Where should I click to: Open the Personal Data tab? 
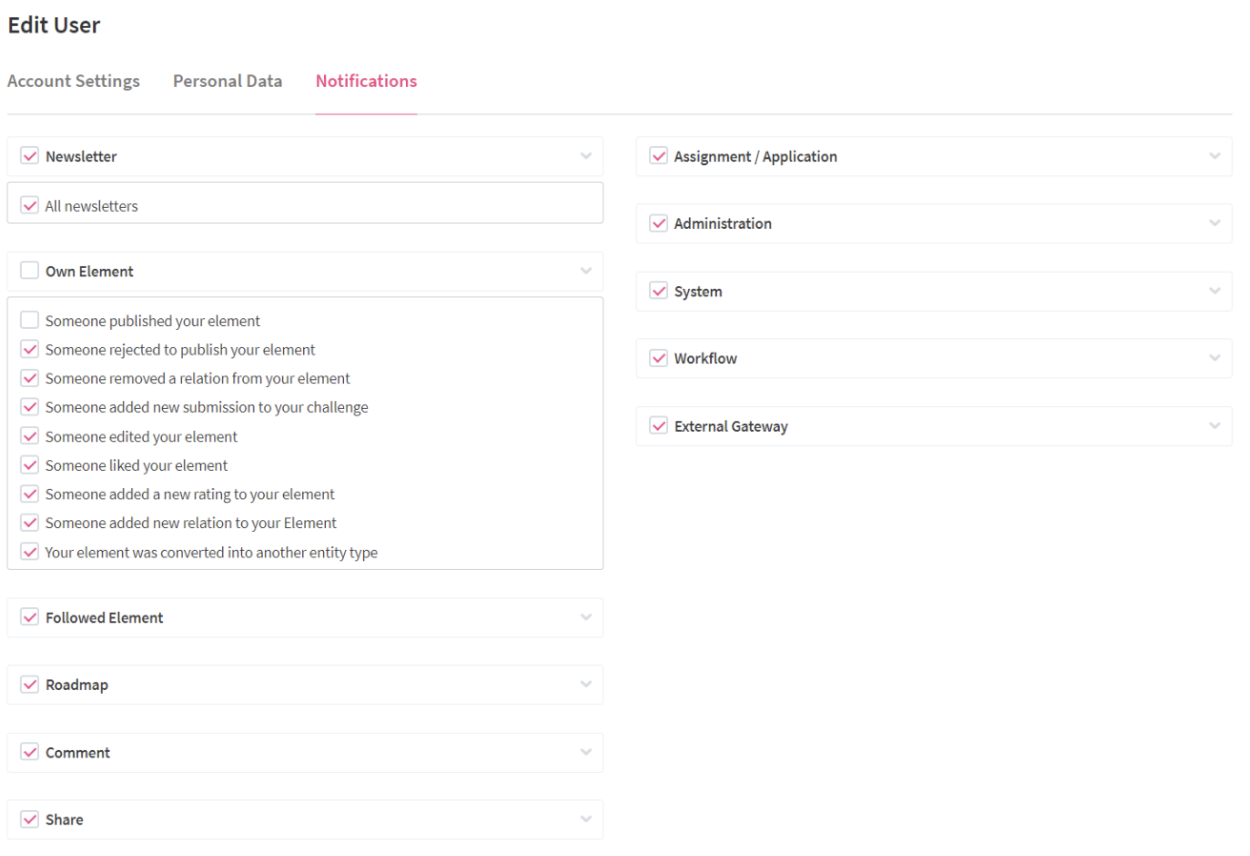[227, 80]
